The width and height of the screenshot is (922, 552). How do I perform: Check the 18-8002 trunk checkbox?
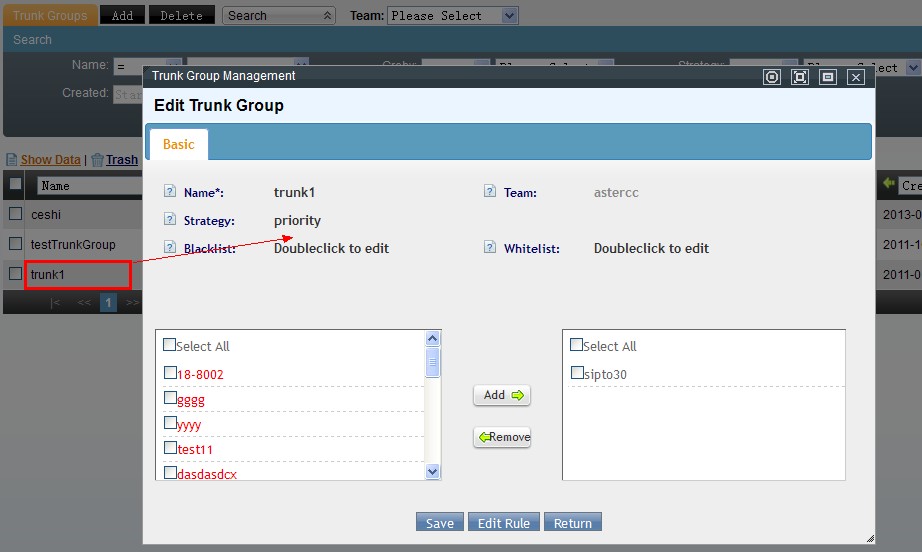[170, 373]
